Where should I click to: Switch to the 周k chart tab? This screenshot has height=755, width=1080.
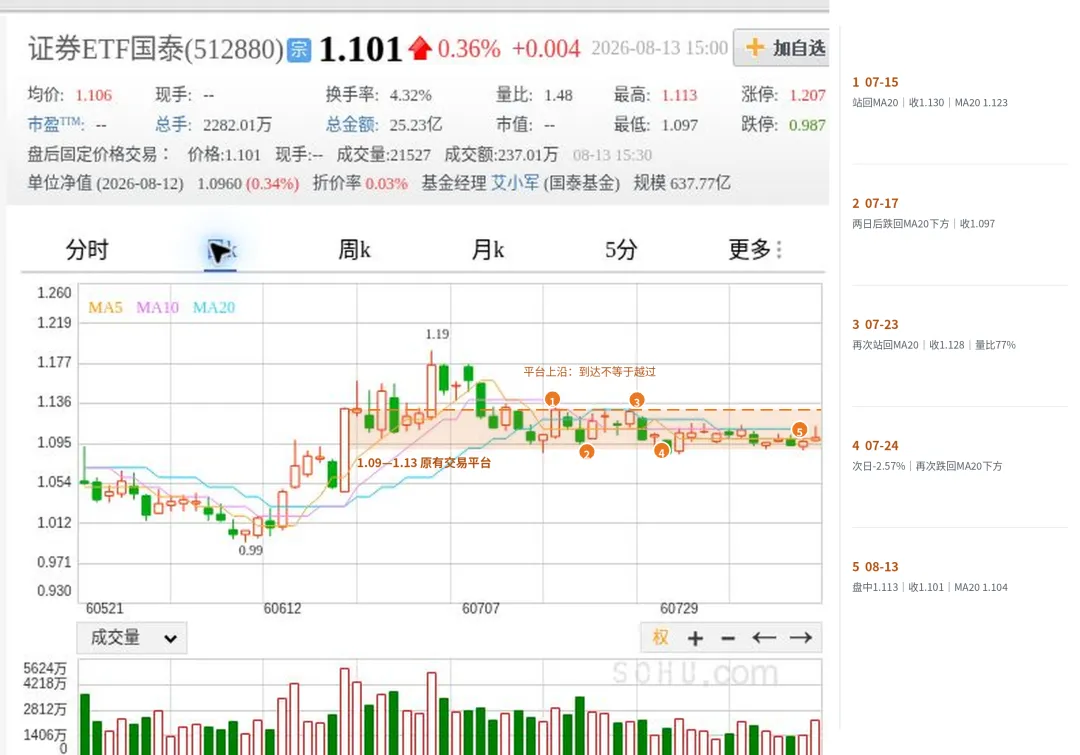click(354, 249)
